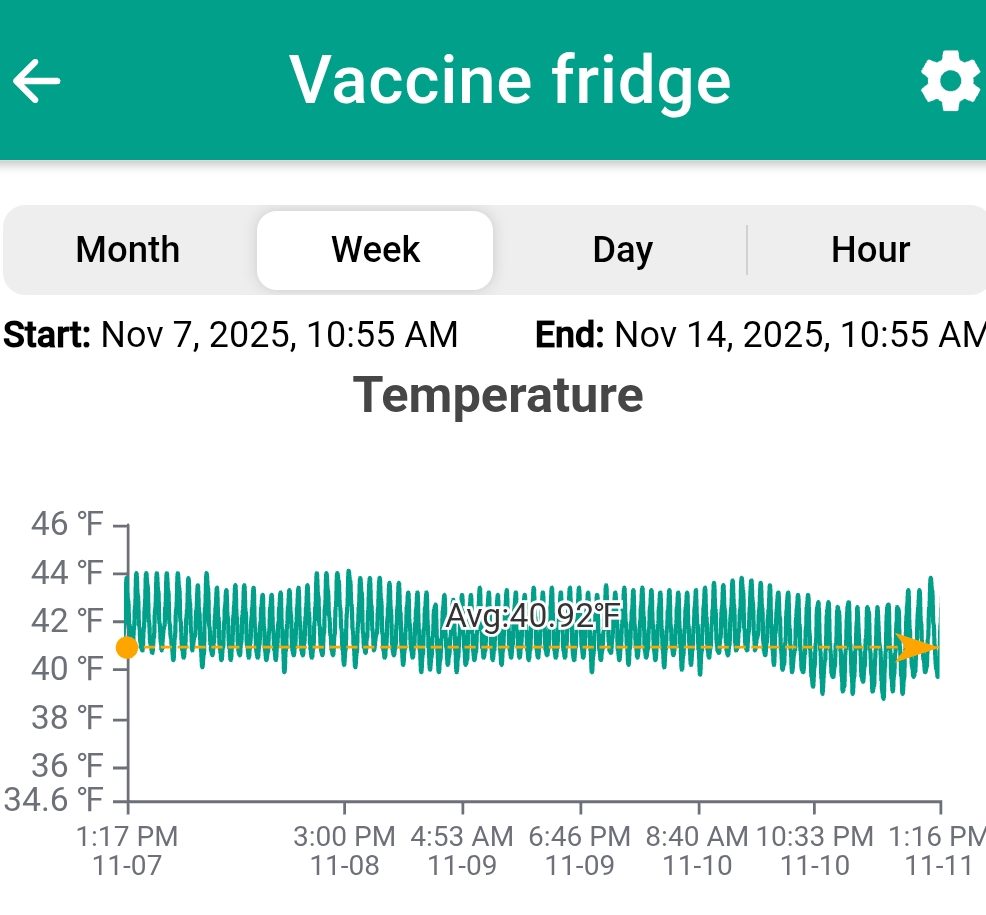Image resolution: width=986 pixels, height=915 pixels.
Task: Switch to the Day view tab
Action: click(x=622, y=249)
